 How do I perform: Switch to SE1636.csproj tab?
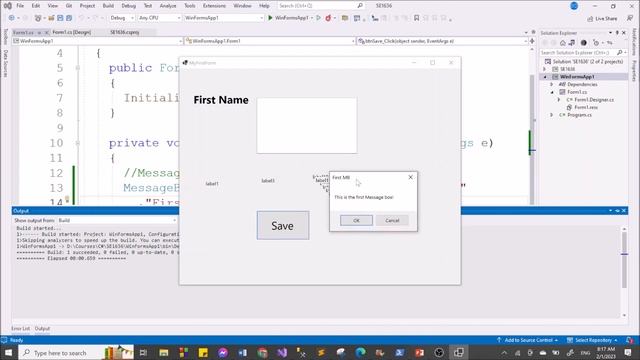click(125, 32)
